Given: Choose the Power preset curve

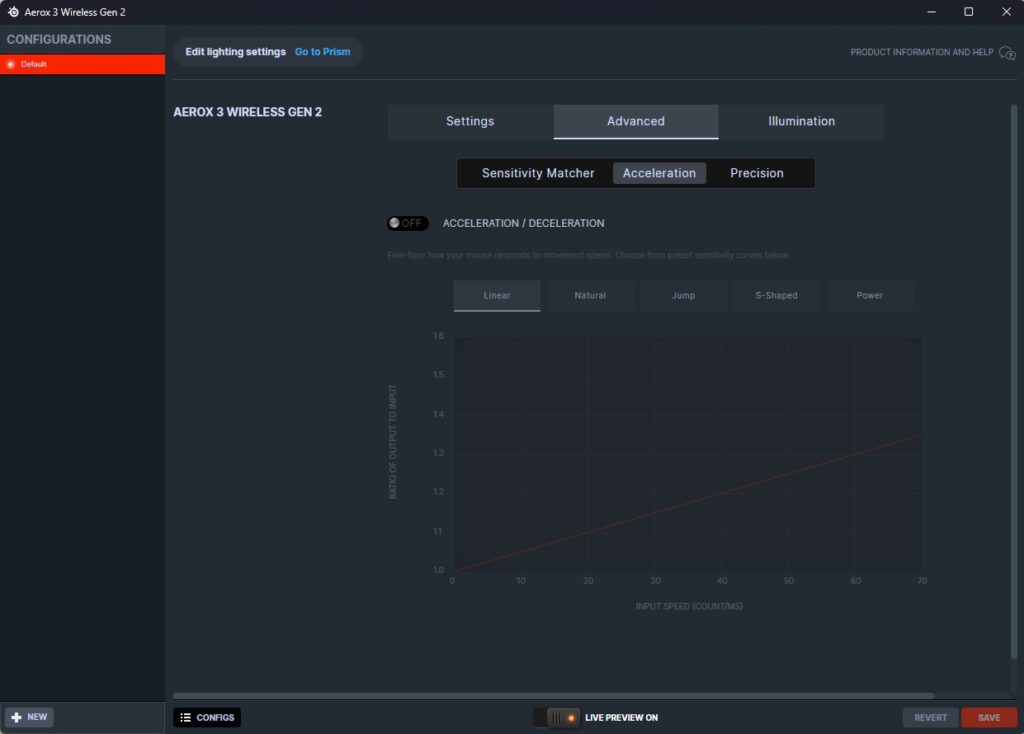Looking at the screenshot, I should [x=870, y=296].
